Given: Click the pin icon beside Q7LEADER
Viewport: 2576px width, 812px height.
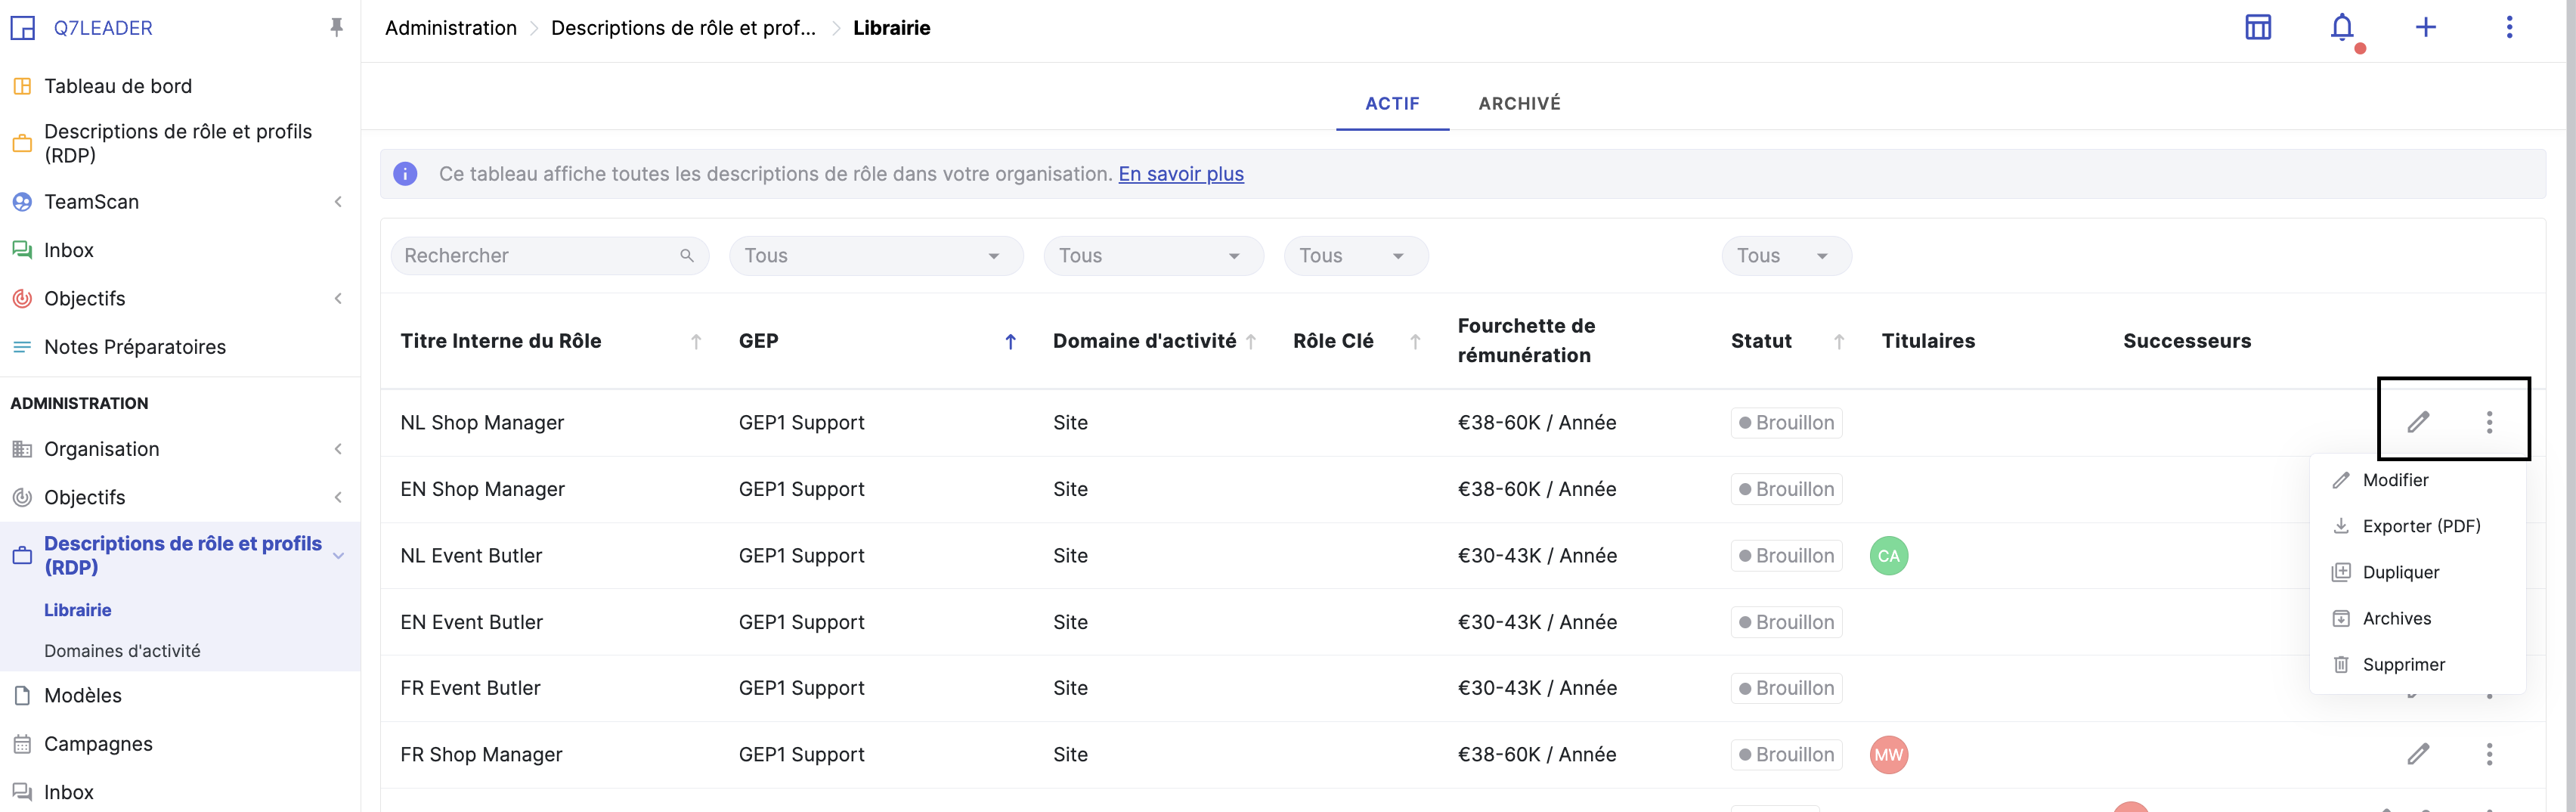Looking at the screenshot, I should [x=337, y=28].
